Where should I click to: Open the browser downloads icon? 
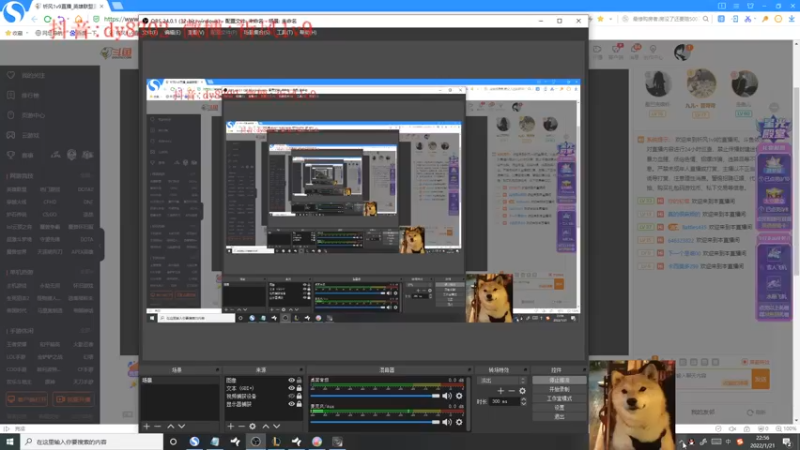[791, 19]
